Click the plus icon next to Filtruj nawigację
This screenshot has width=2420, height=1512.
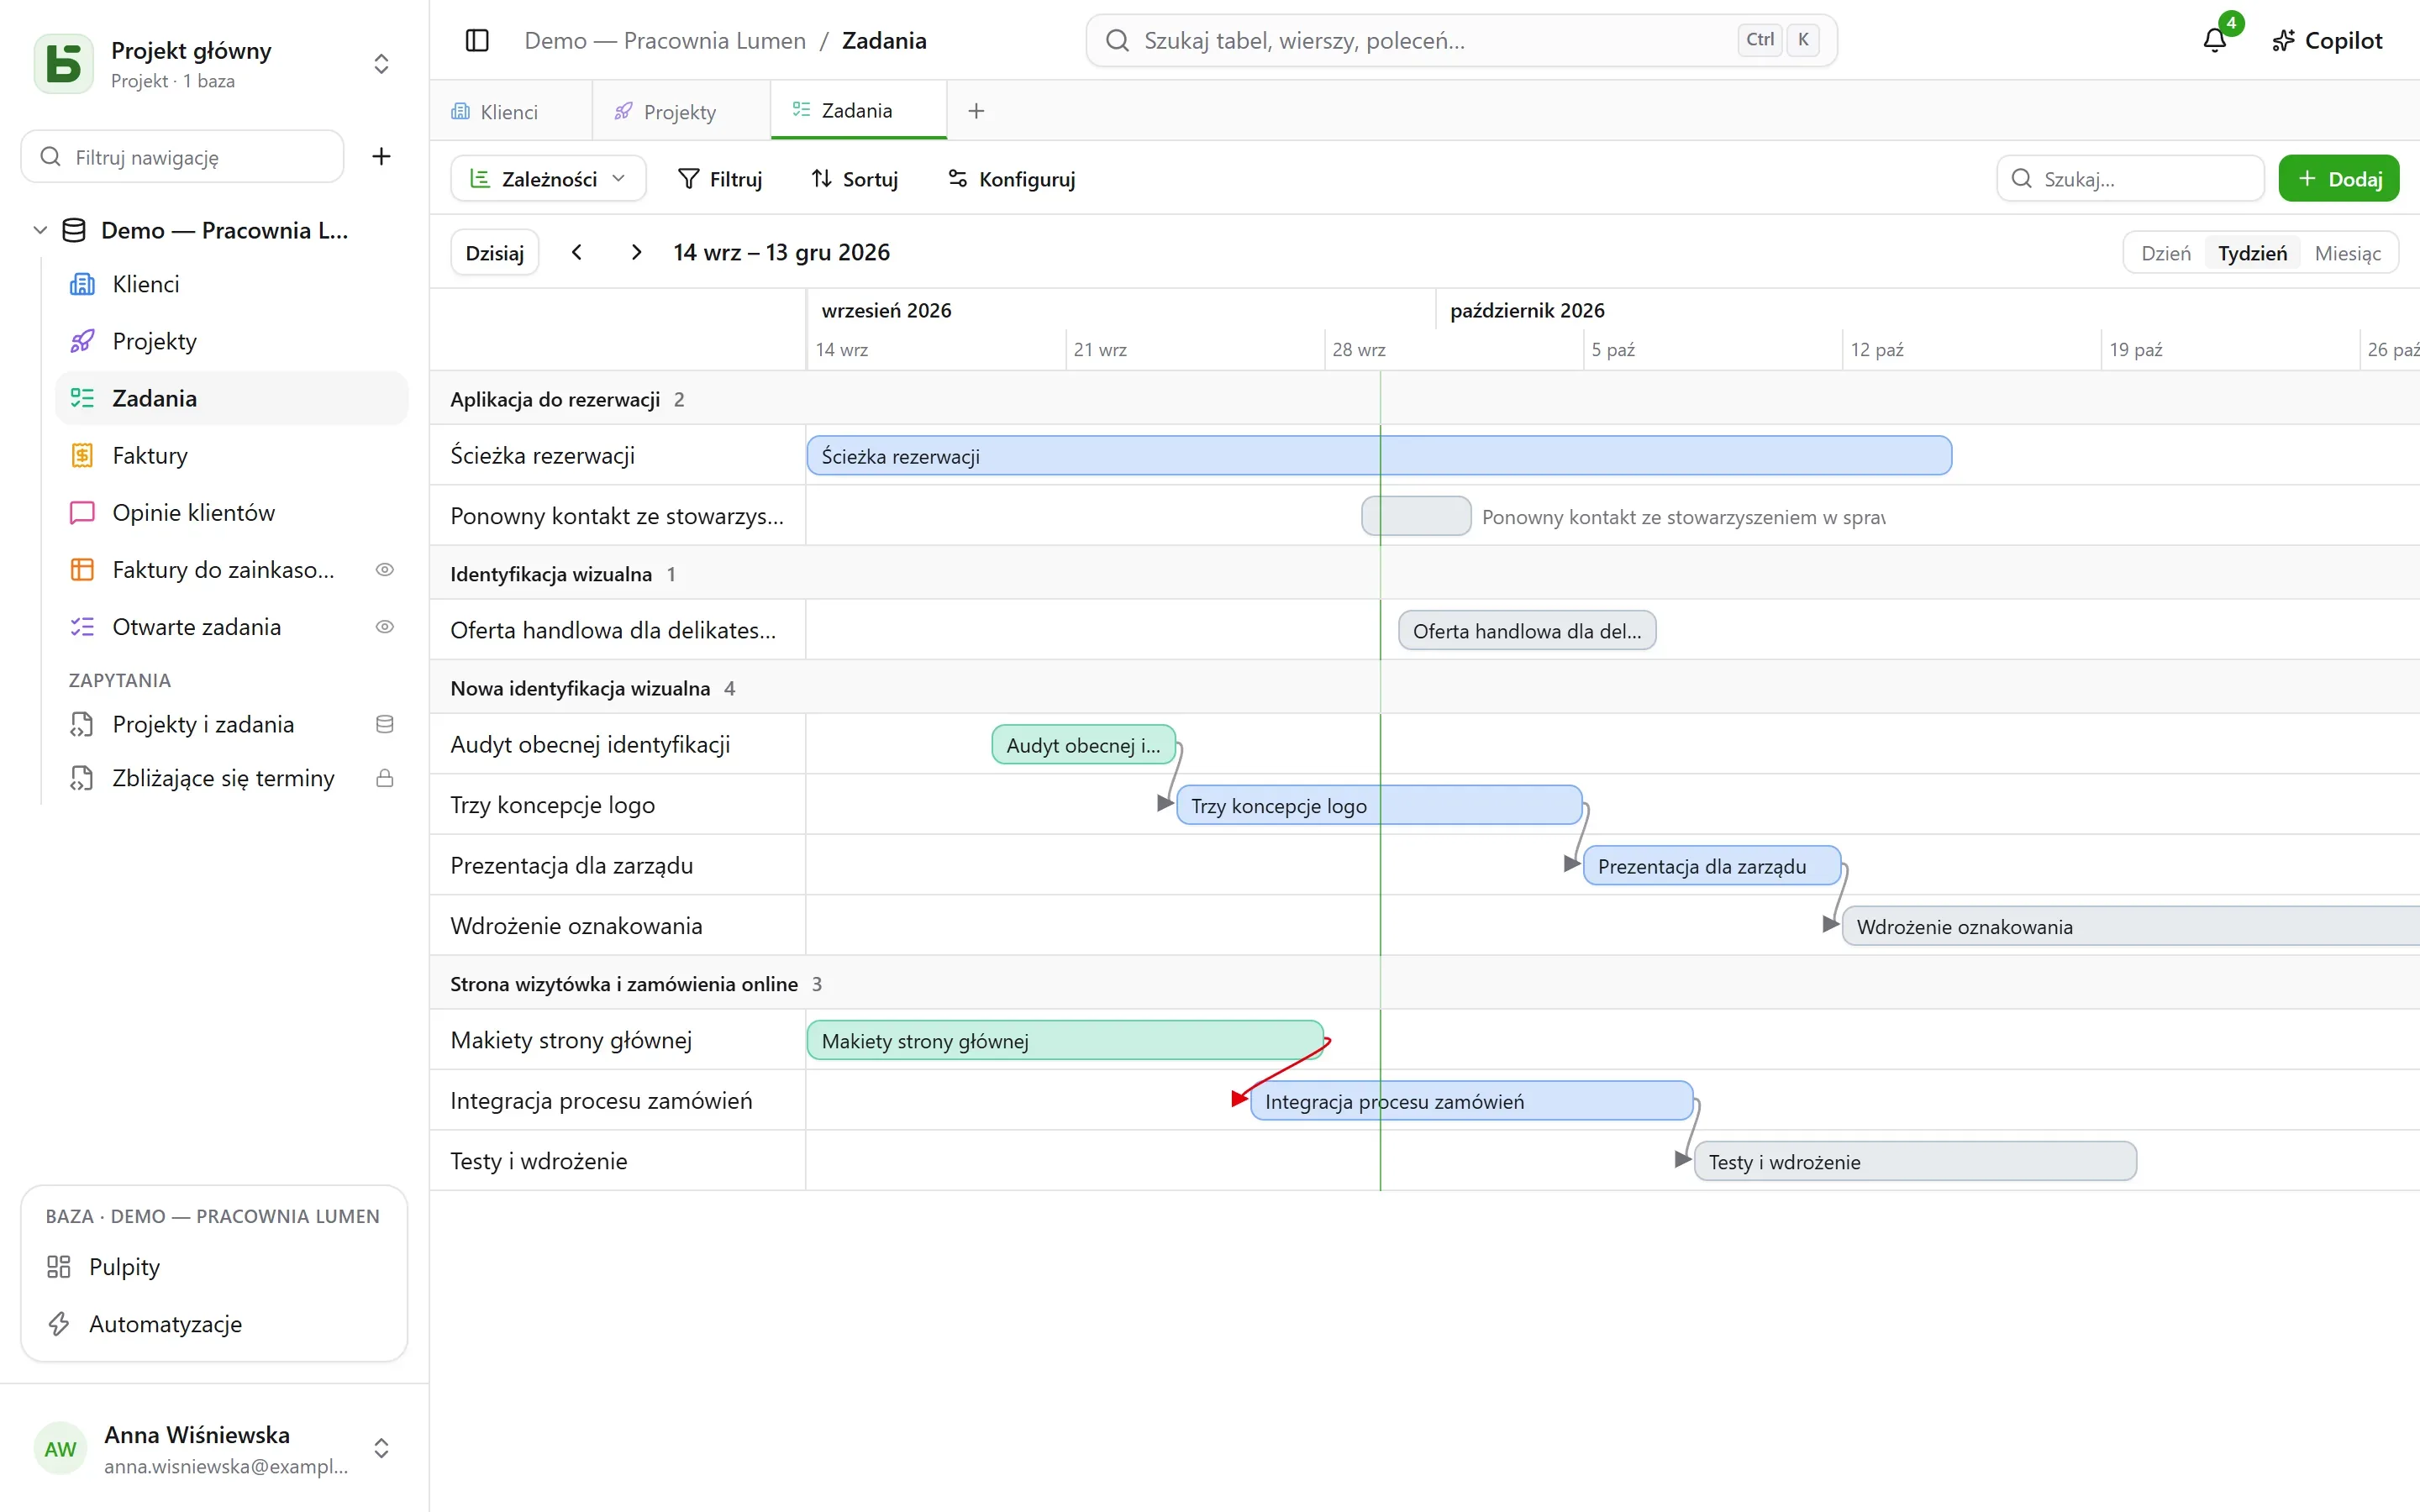pos(381,157)
